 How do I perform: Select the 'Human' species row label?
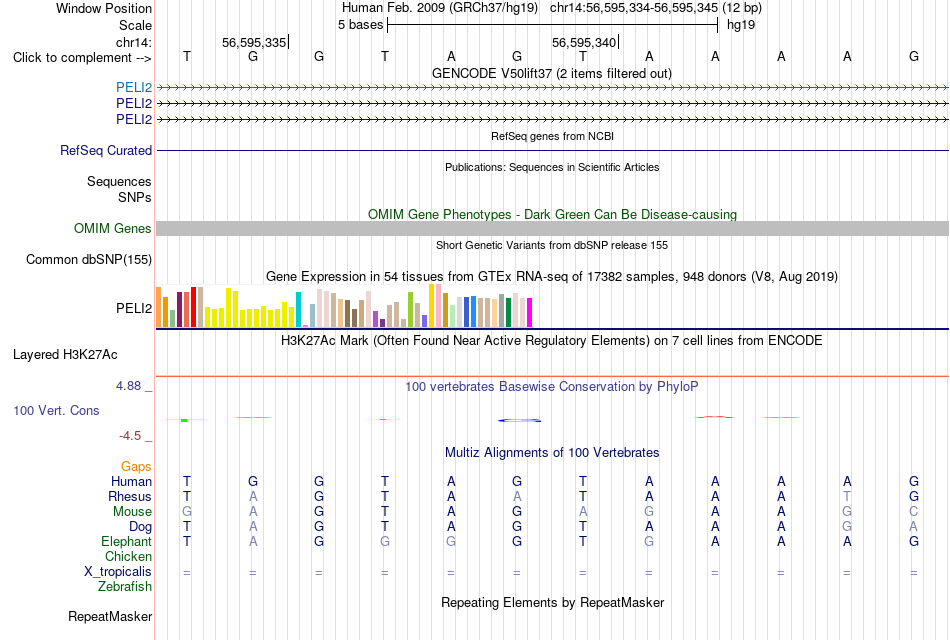131,482
